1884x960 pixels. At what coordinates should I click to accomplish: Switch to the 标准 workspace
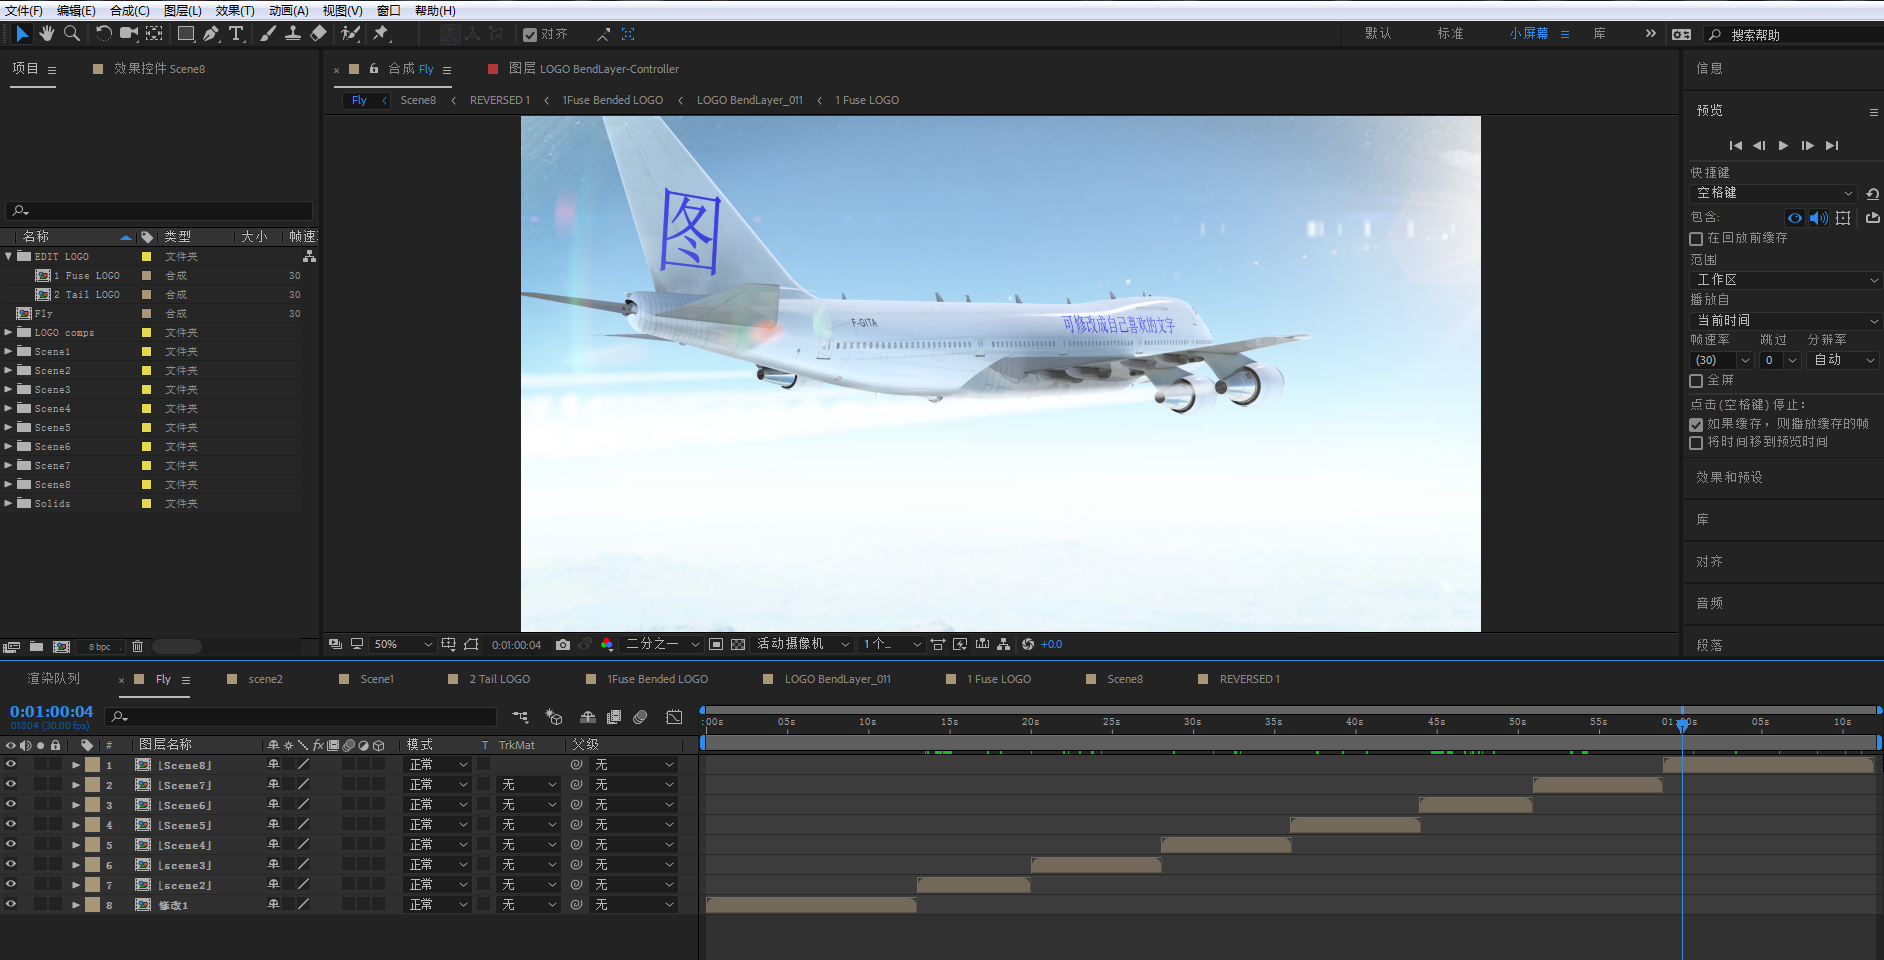coord(1450,34)
